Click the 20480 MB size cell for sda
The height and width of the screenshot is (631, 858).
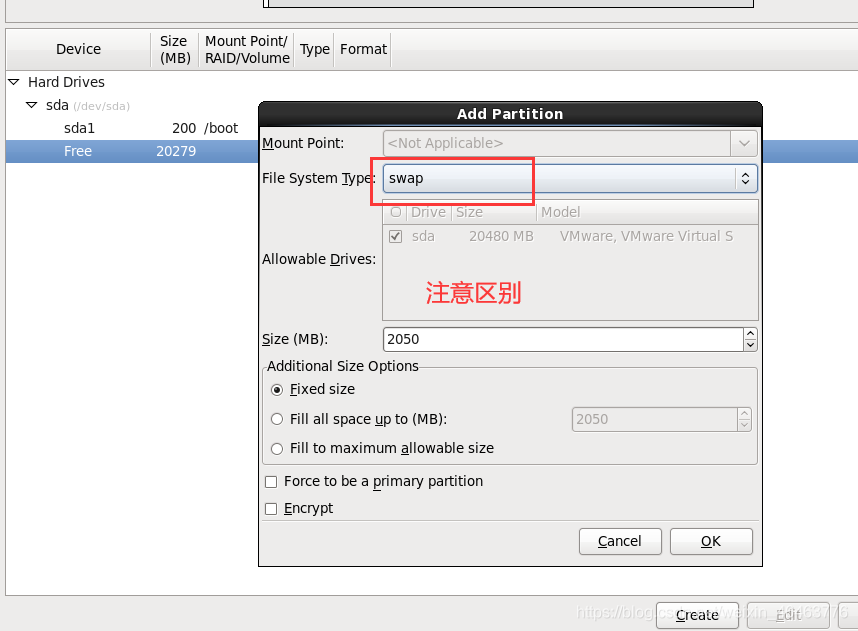(x=501, y=236)
